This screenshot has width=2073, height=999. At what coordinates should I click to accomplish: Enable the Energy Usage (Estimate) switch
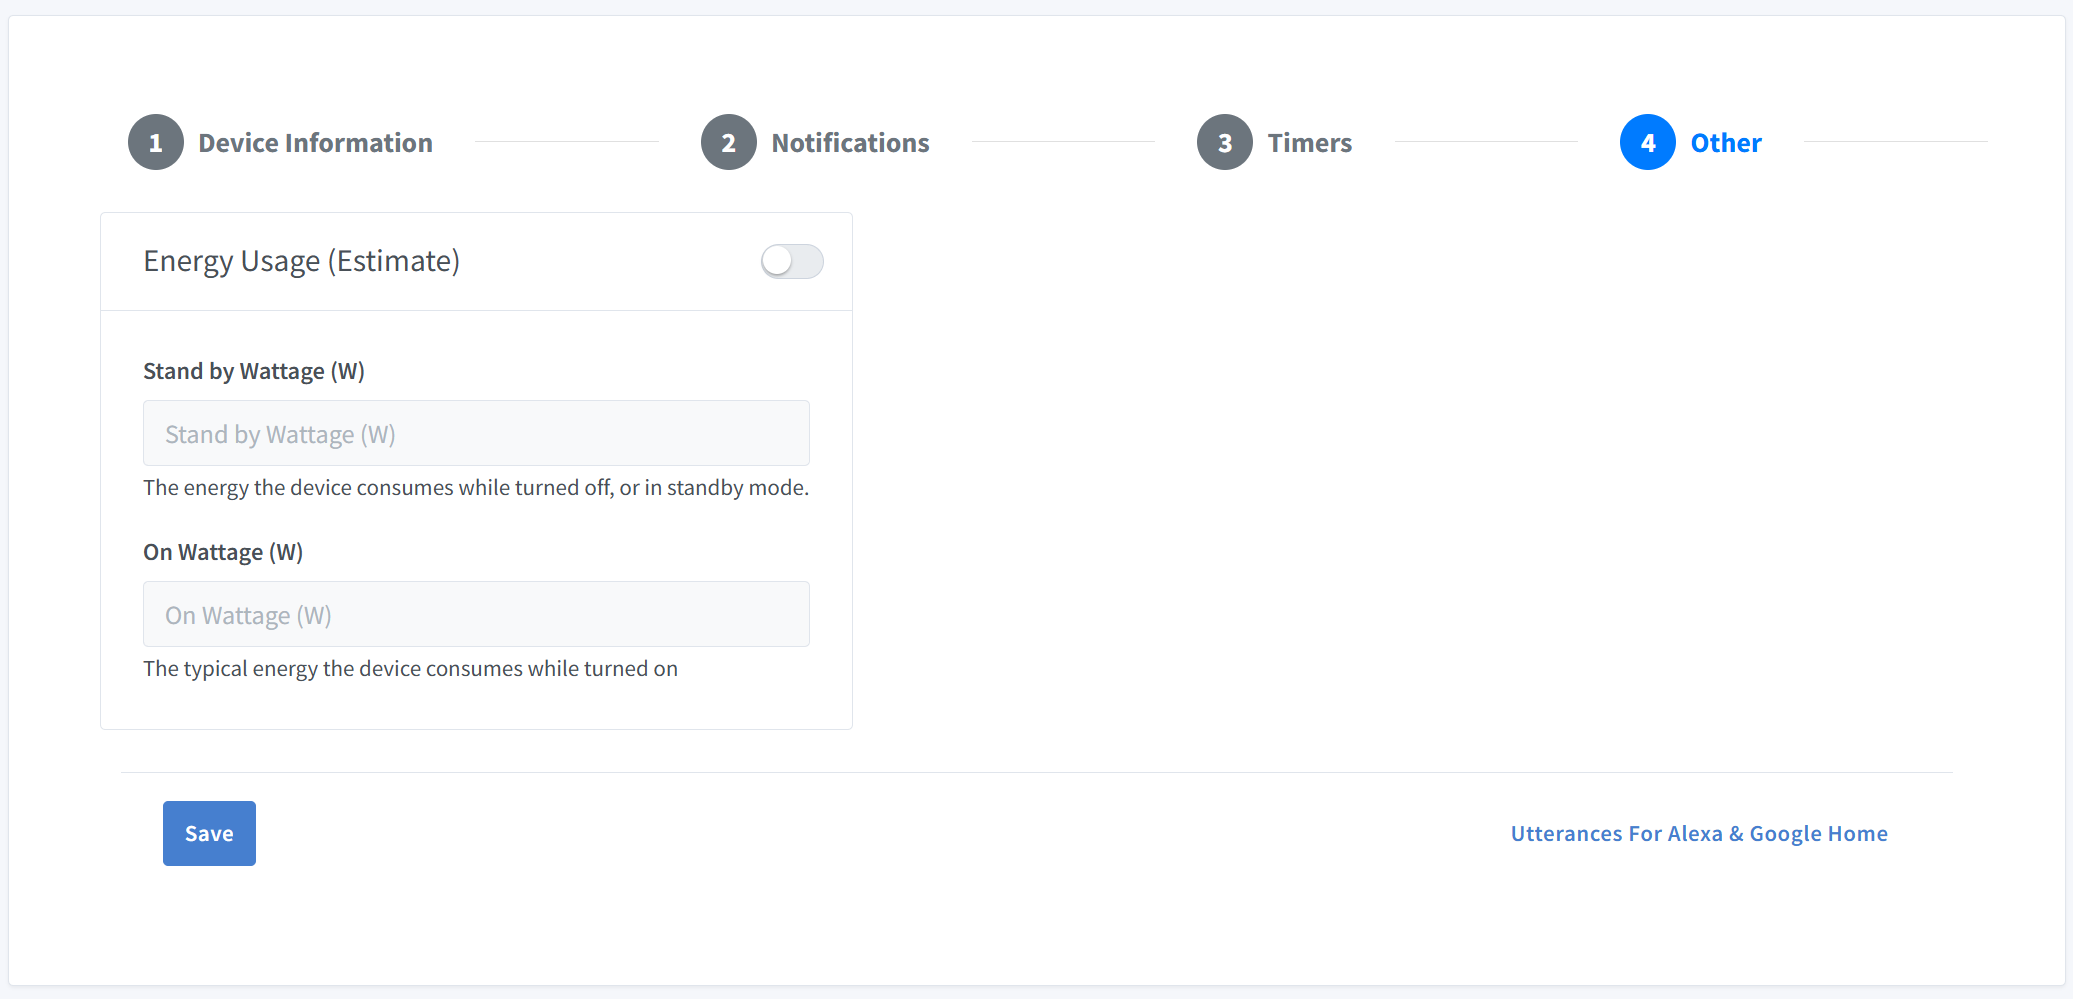pyautogui.click(x=791, y=262)
